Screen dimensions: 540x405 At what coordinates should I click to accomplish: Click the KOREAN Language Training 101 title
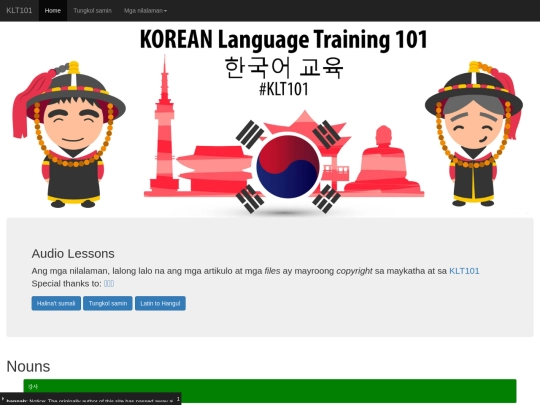283,39
